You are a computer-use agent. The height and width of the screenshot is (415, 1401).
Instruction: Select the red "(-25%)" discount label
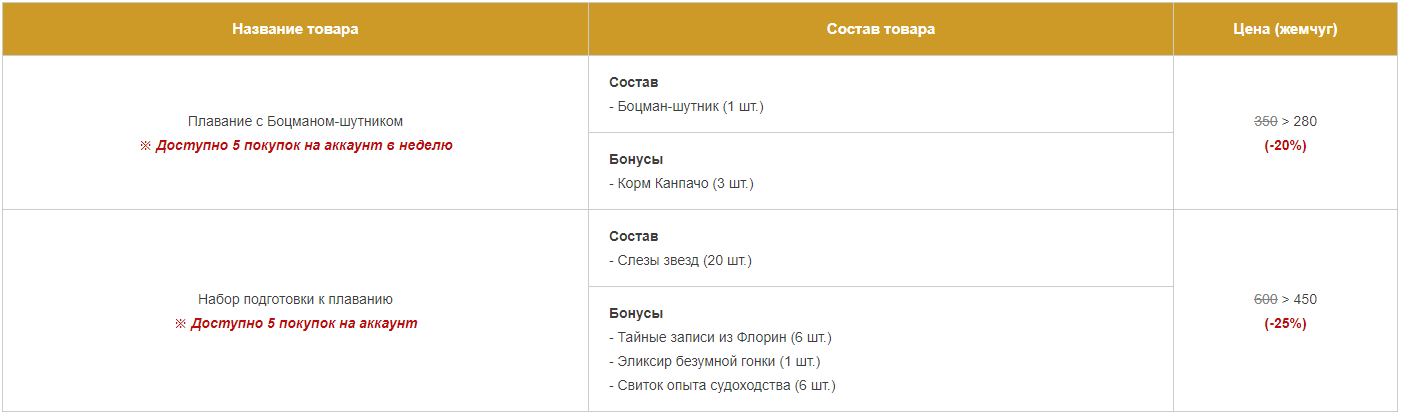tap(1285, 323)
